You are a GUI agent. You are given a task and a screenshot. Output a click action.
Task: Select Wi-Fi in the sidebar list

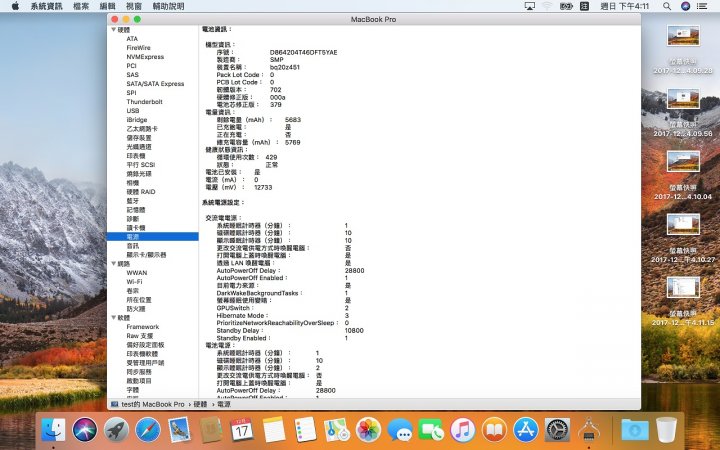coord(134,282)
